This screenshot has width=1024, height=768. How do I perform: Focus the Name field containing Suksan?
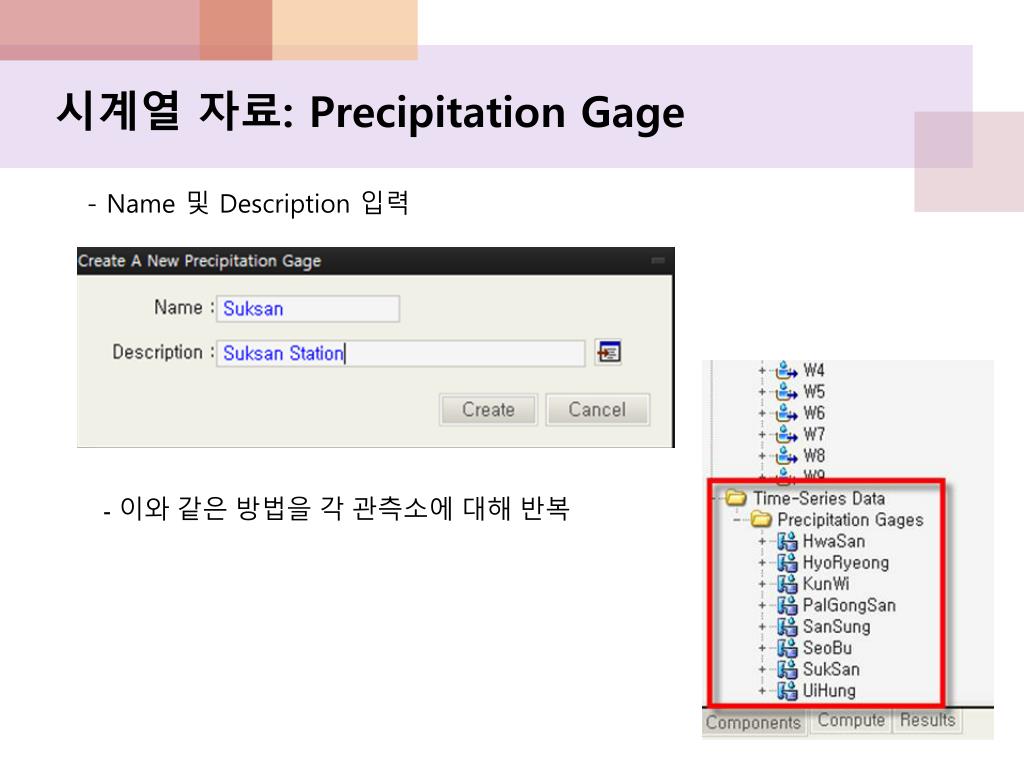pos(308,308)
